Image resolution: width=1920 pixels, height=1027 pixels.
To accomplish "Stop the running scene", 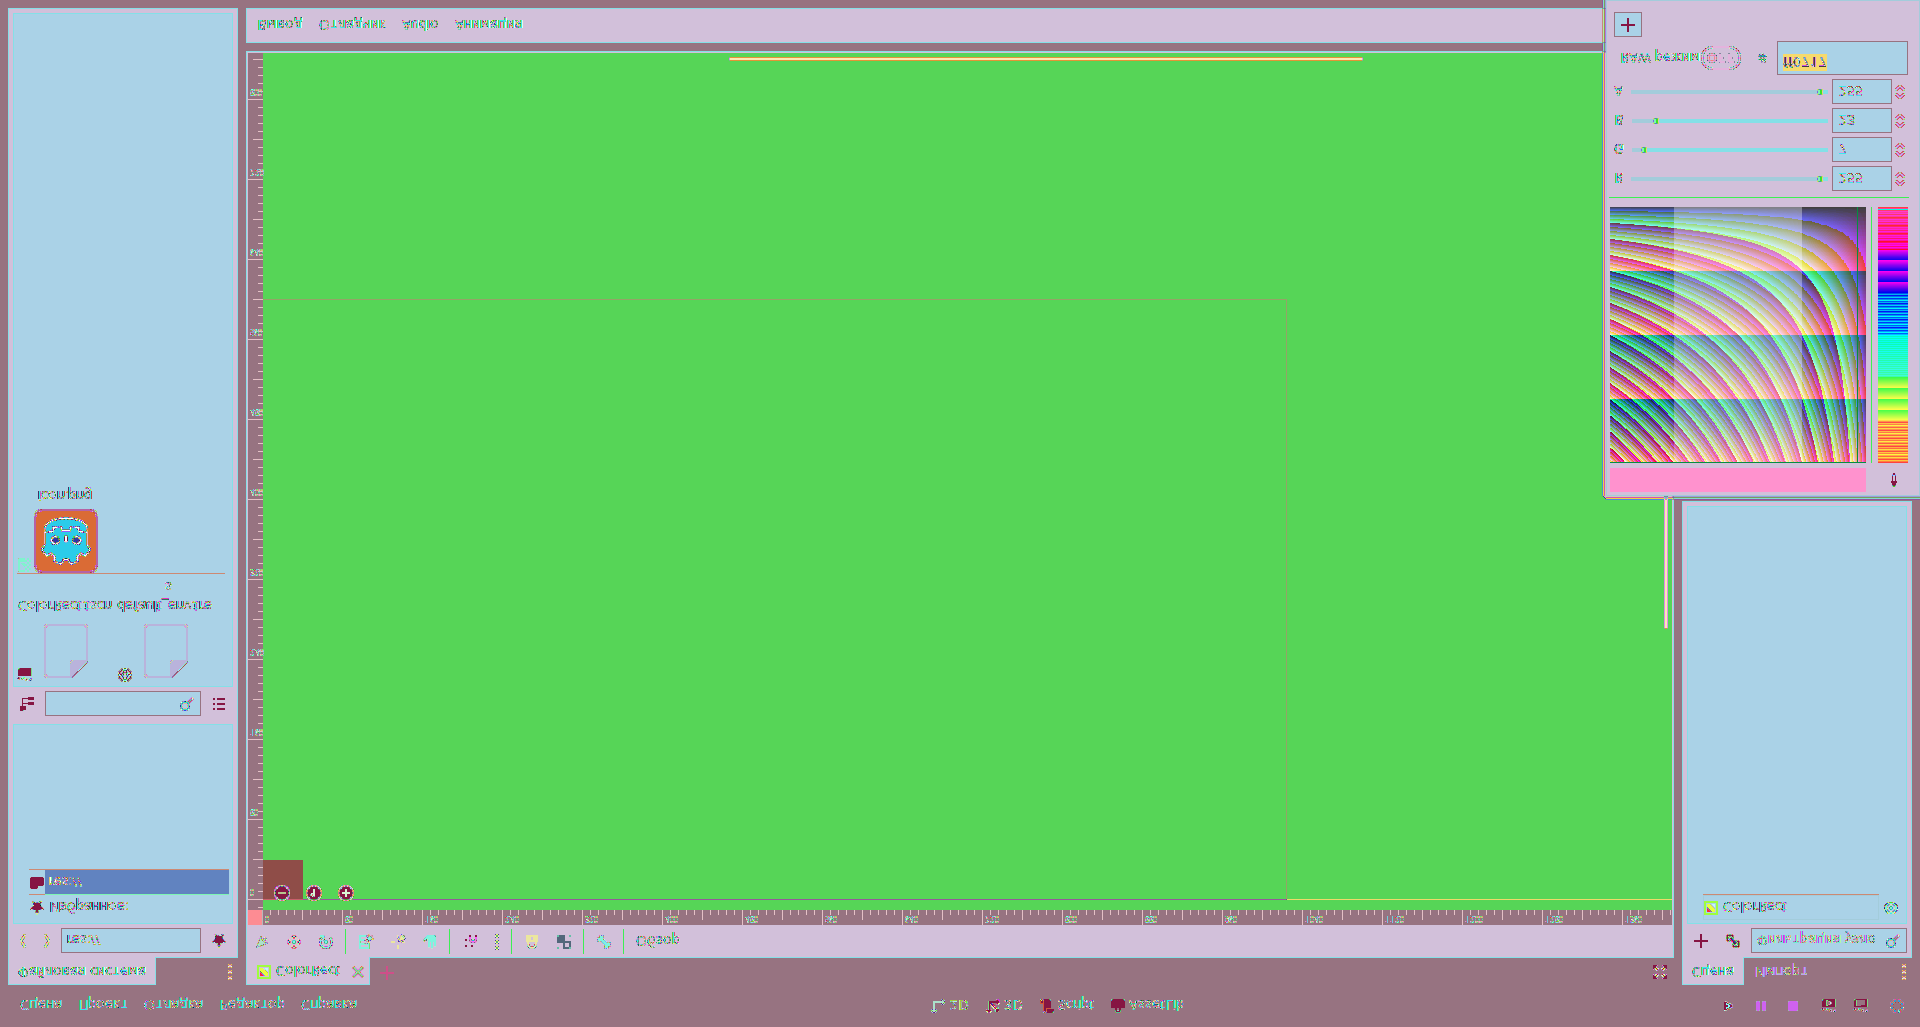I will 1793,1005.
